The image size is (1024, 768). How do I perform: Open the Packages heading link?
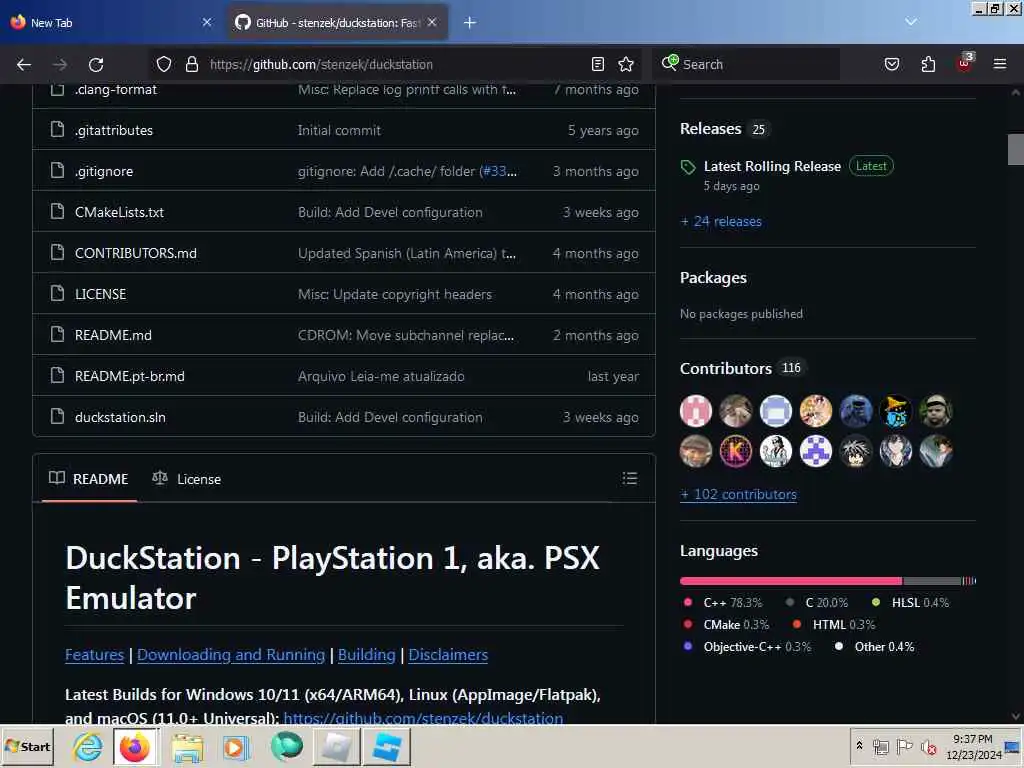click(x=713, y=278)
